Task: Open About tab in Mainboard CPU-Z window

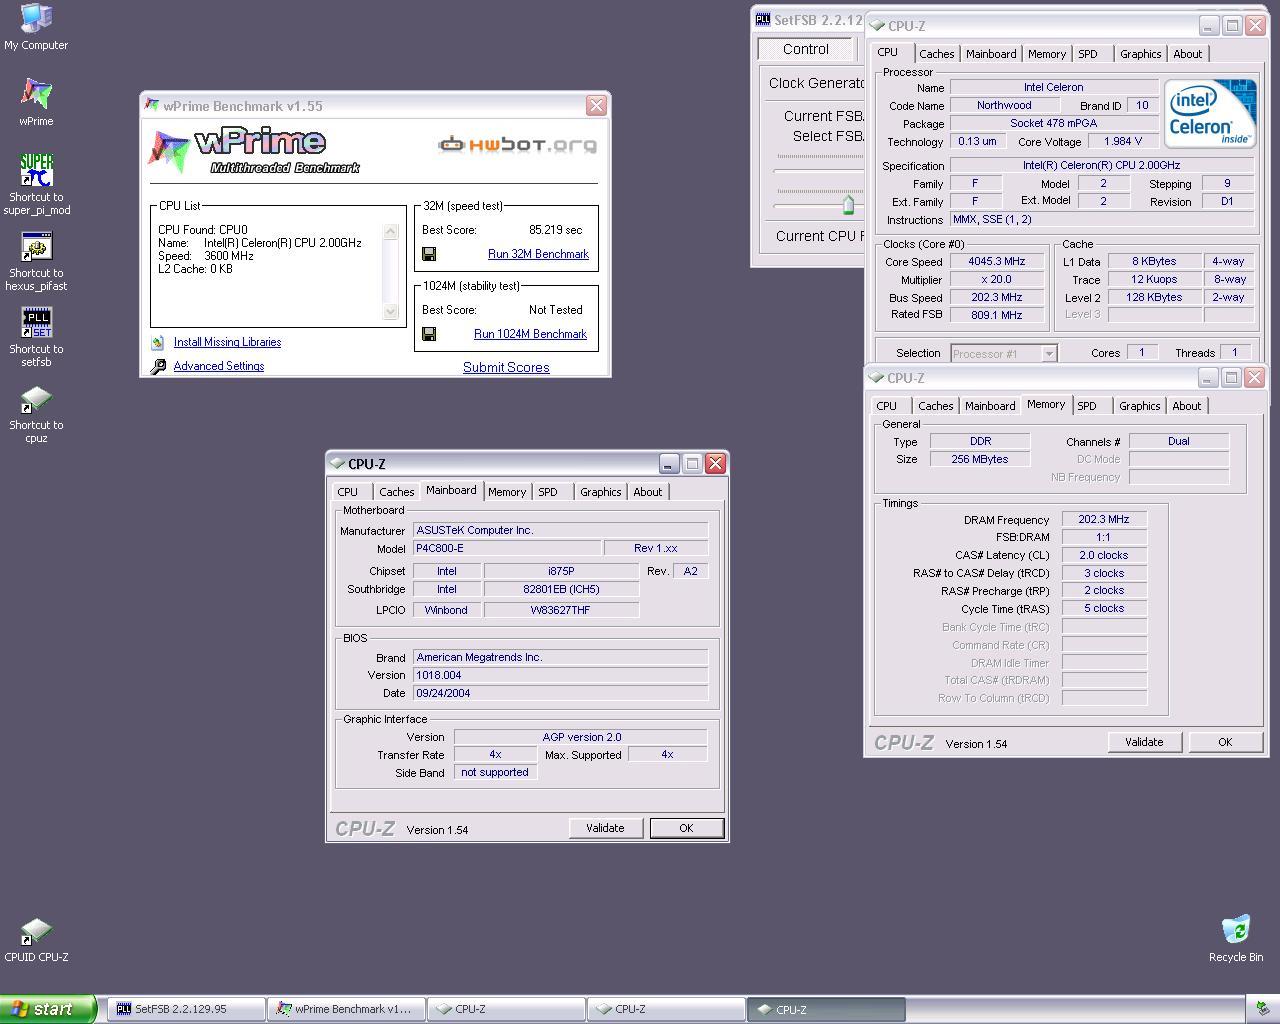Action: (648, 492)
